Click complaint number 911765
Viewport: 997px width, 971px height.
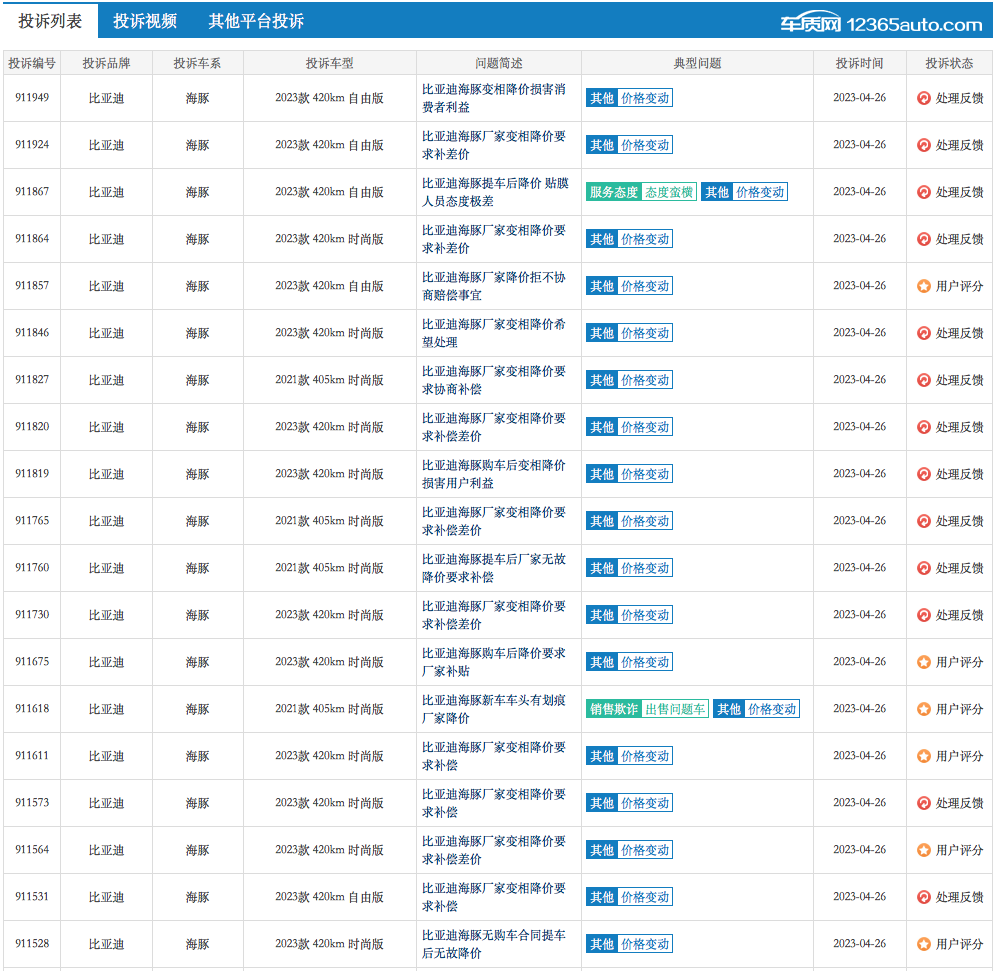pos(32,521)
